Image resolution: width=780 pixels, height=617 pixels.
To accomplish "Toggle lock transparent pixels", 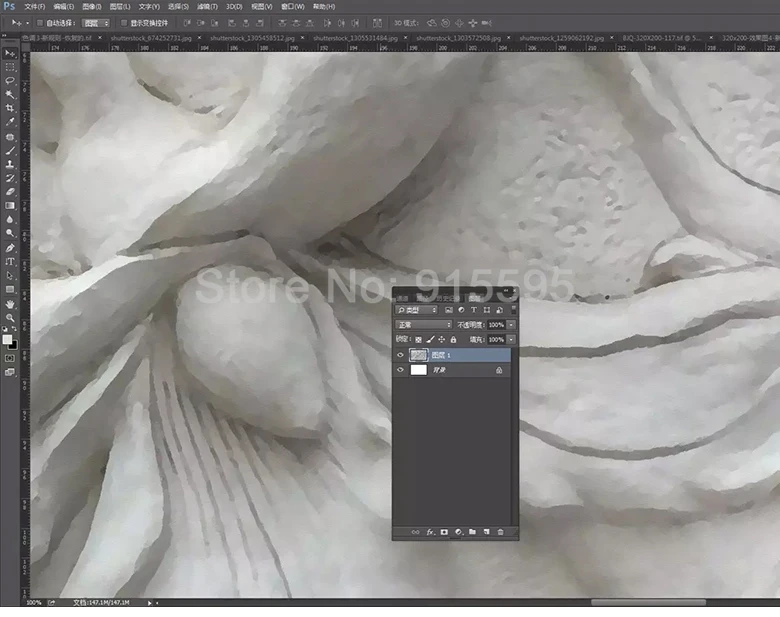I will [x=418, y=339].
